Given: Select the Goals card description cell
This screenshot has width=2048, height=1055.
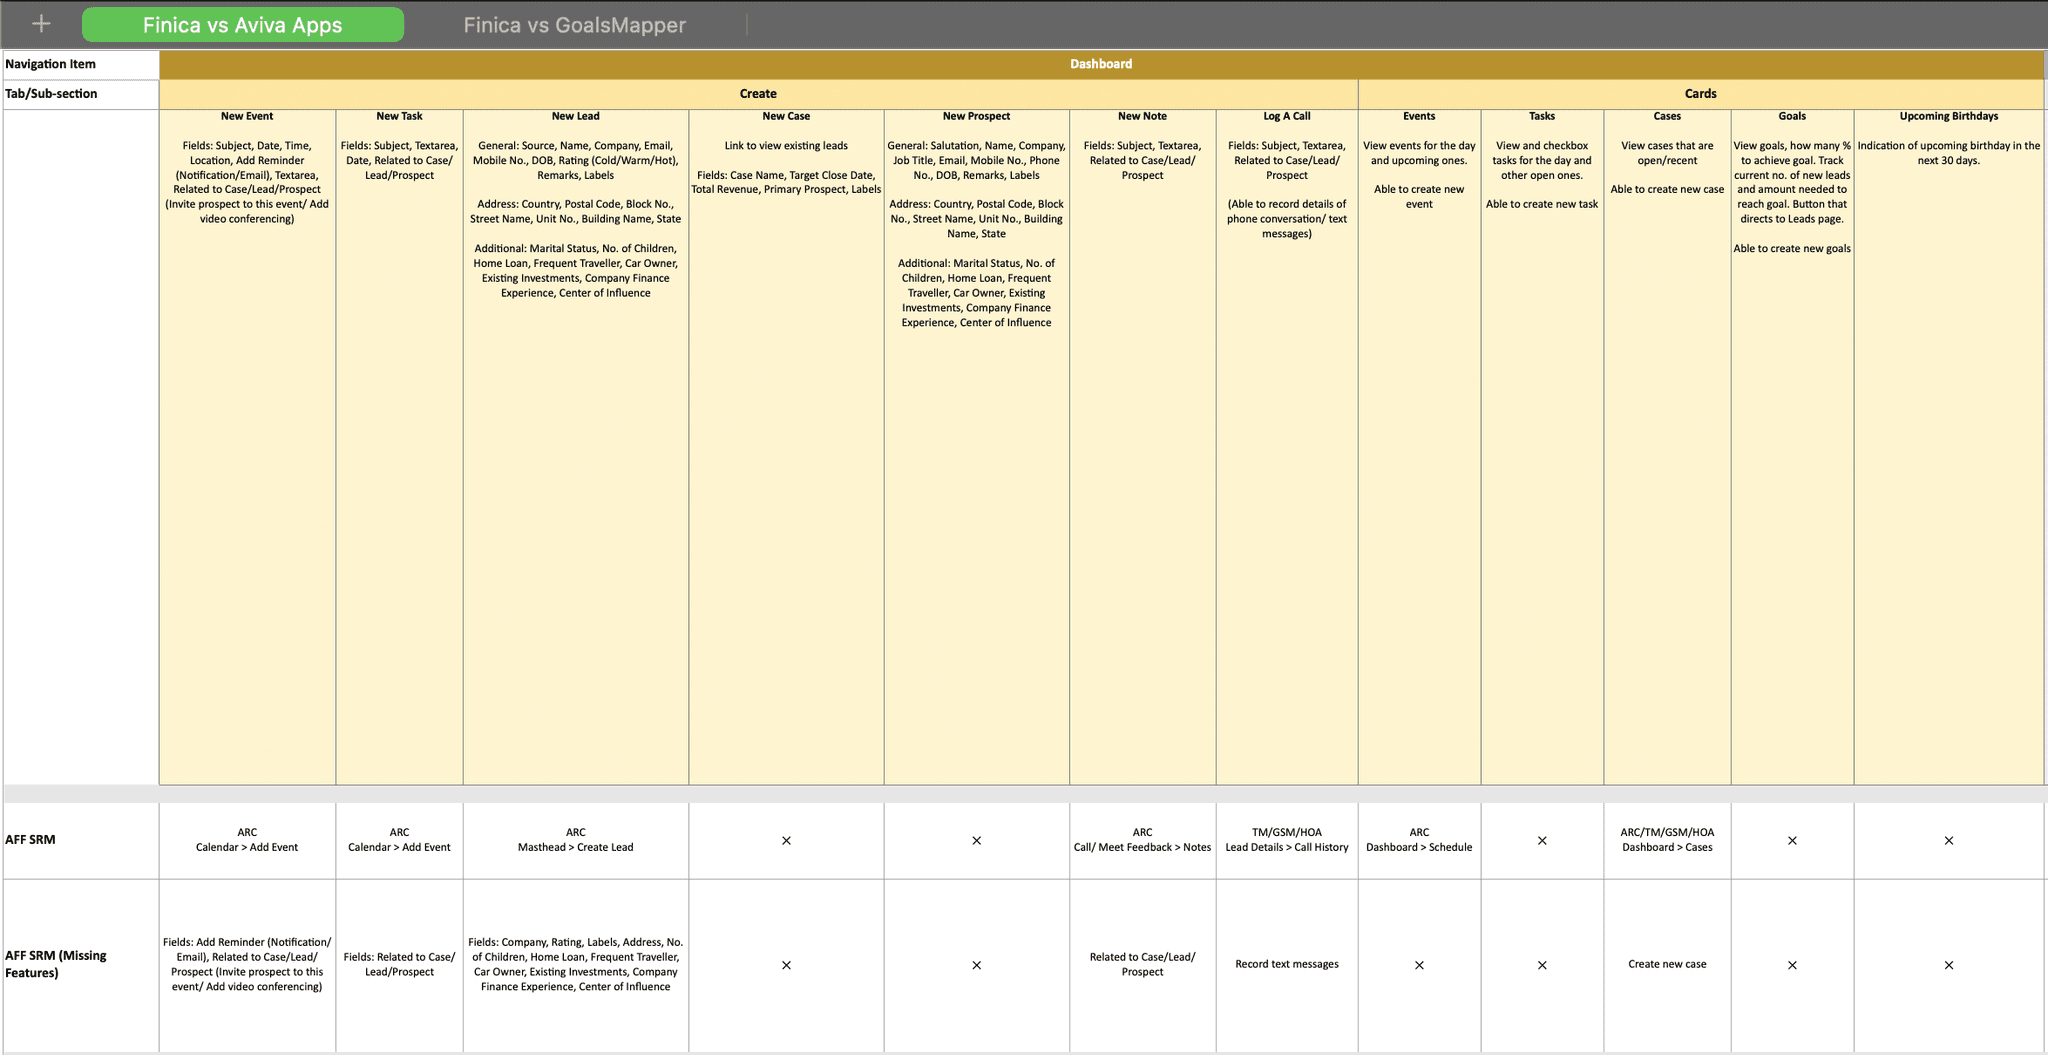Looking at the screenshot, I should pyautogui.click(x=1792, y=447).
